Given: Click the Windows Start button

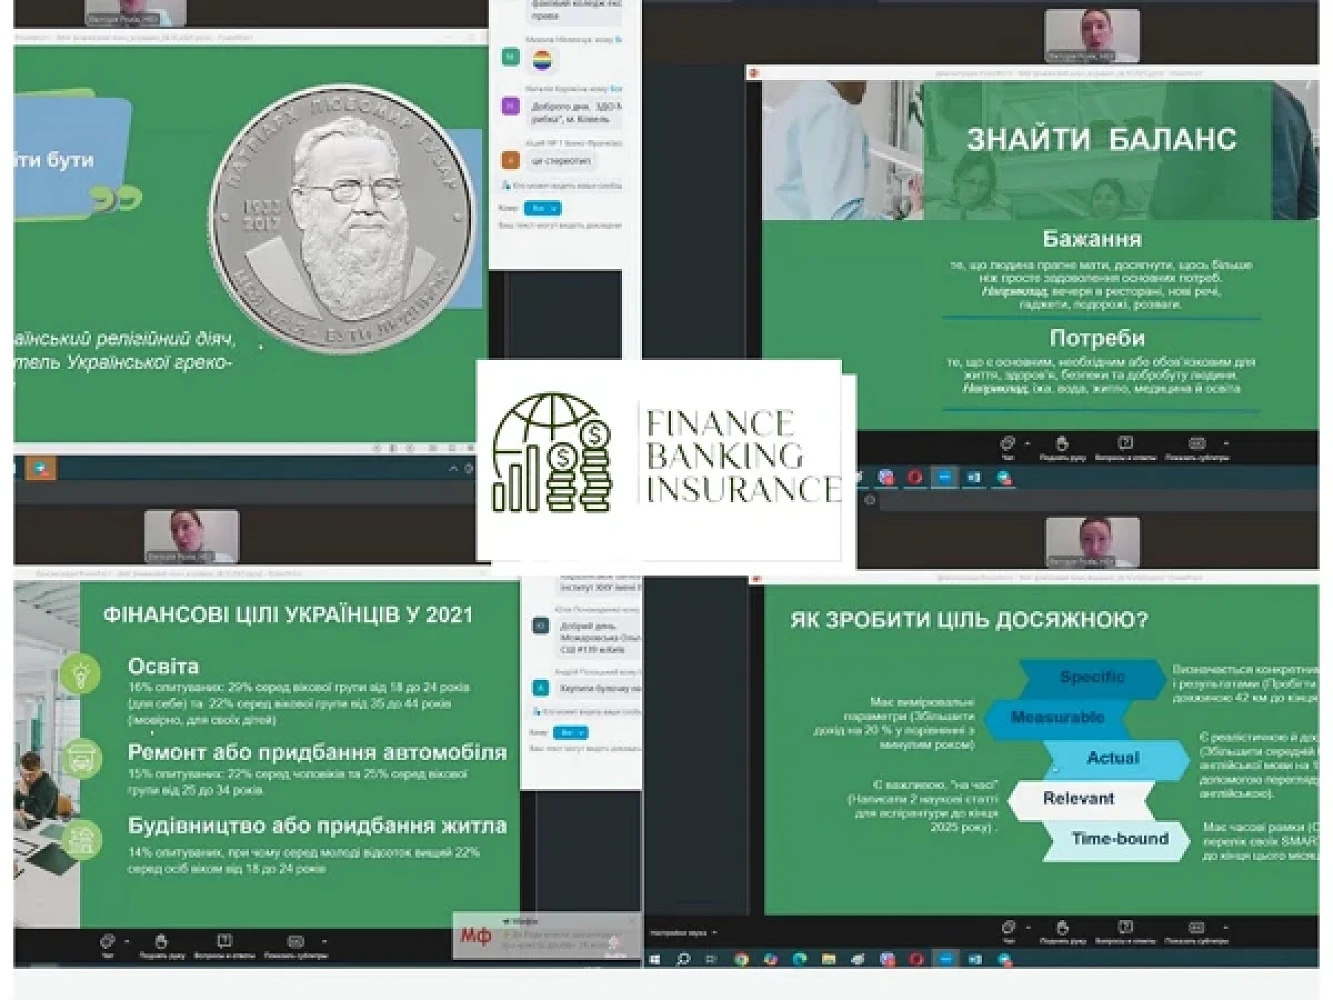Looking at the screenshot, I should [x=655, y=959].
